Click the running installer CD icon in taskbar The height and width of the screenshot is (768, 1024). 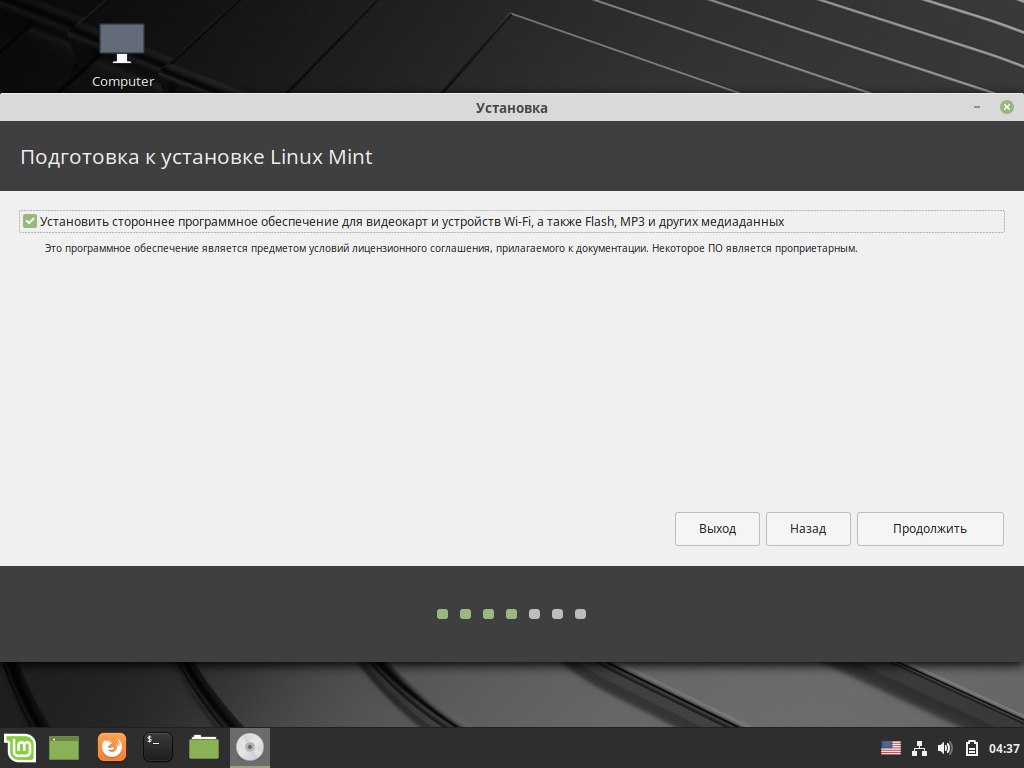click(x=249, y=747)
